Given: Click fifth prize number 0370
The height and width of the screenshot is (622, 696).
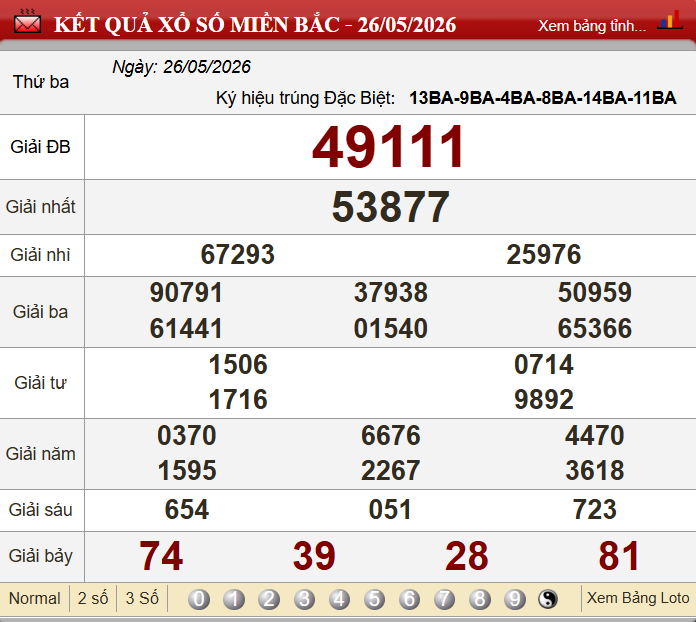Looking at the screenshot, I should [187, 435].
